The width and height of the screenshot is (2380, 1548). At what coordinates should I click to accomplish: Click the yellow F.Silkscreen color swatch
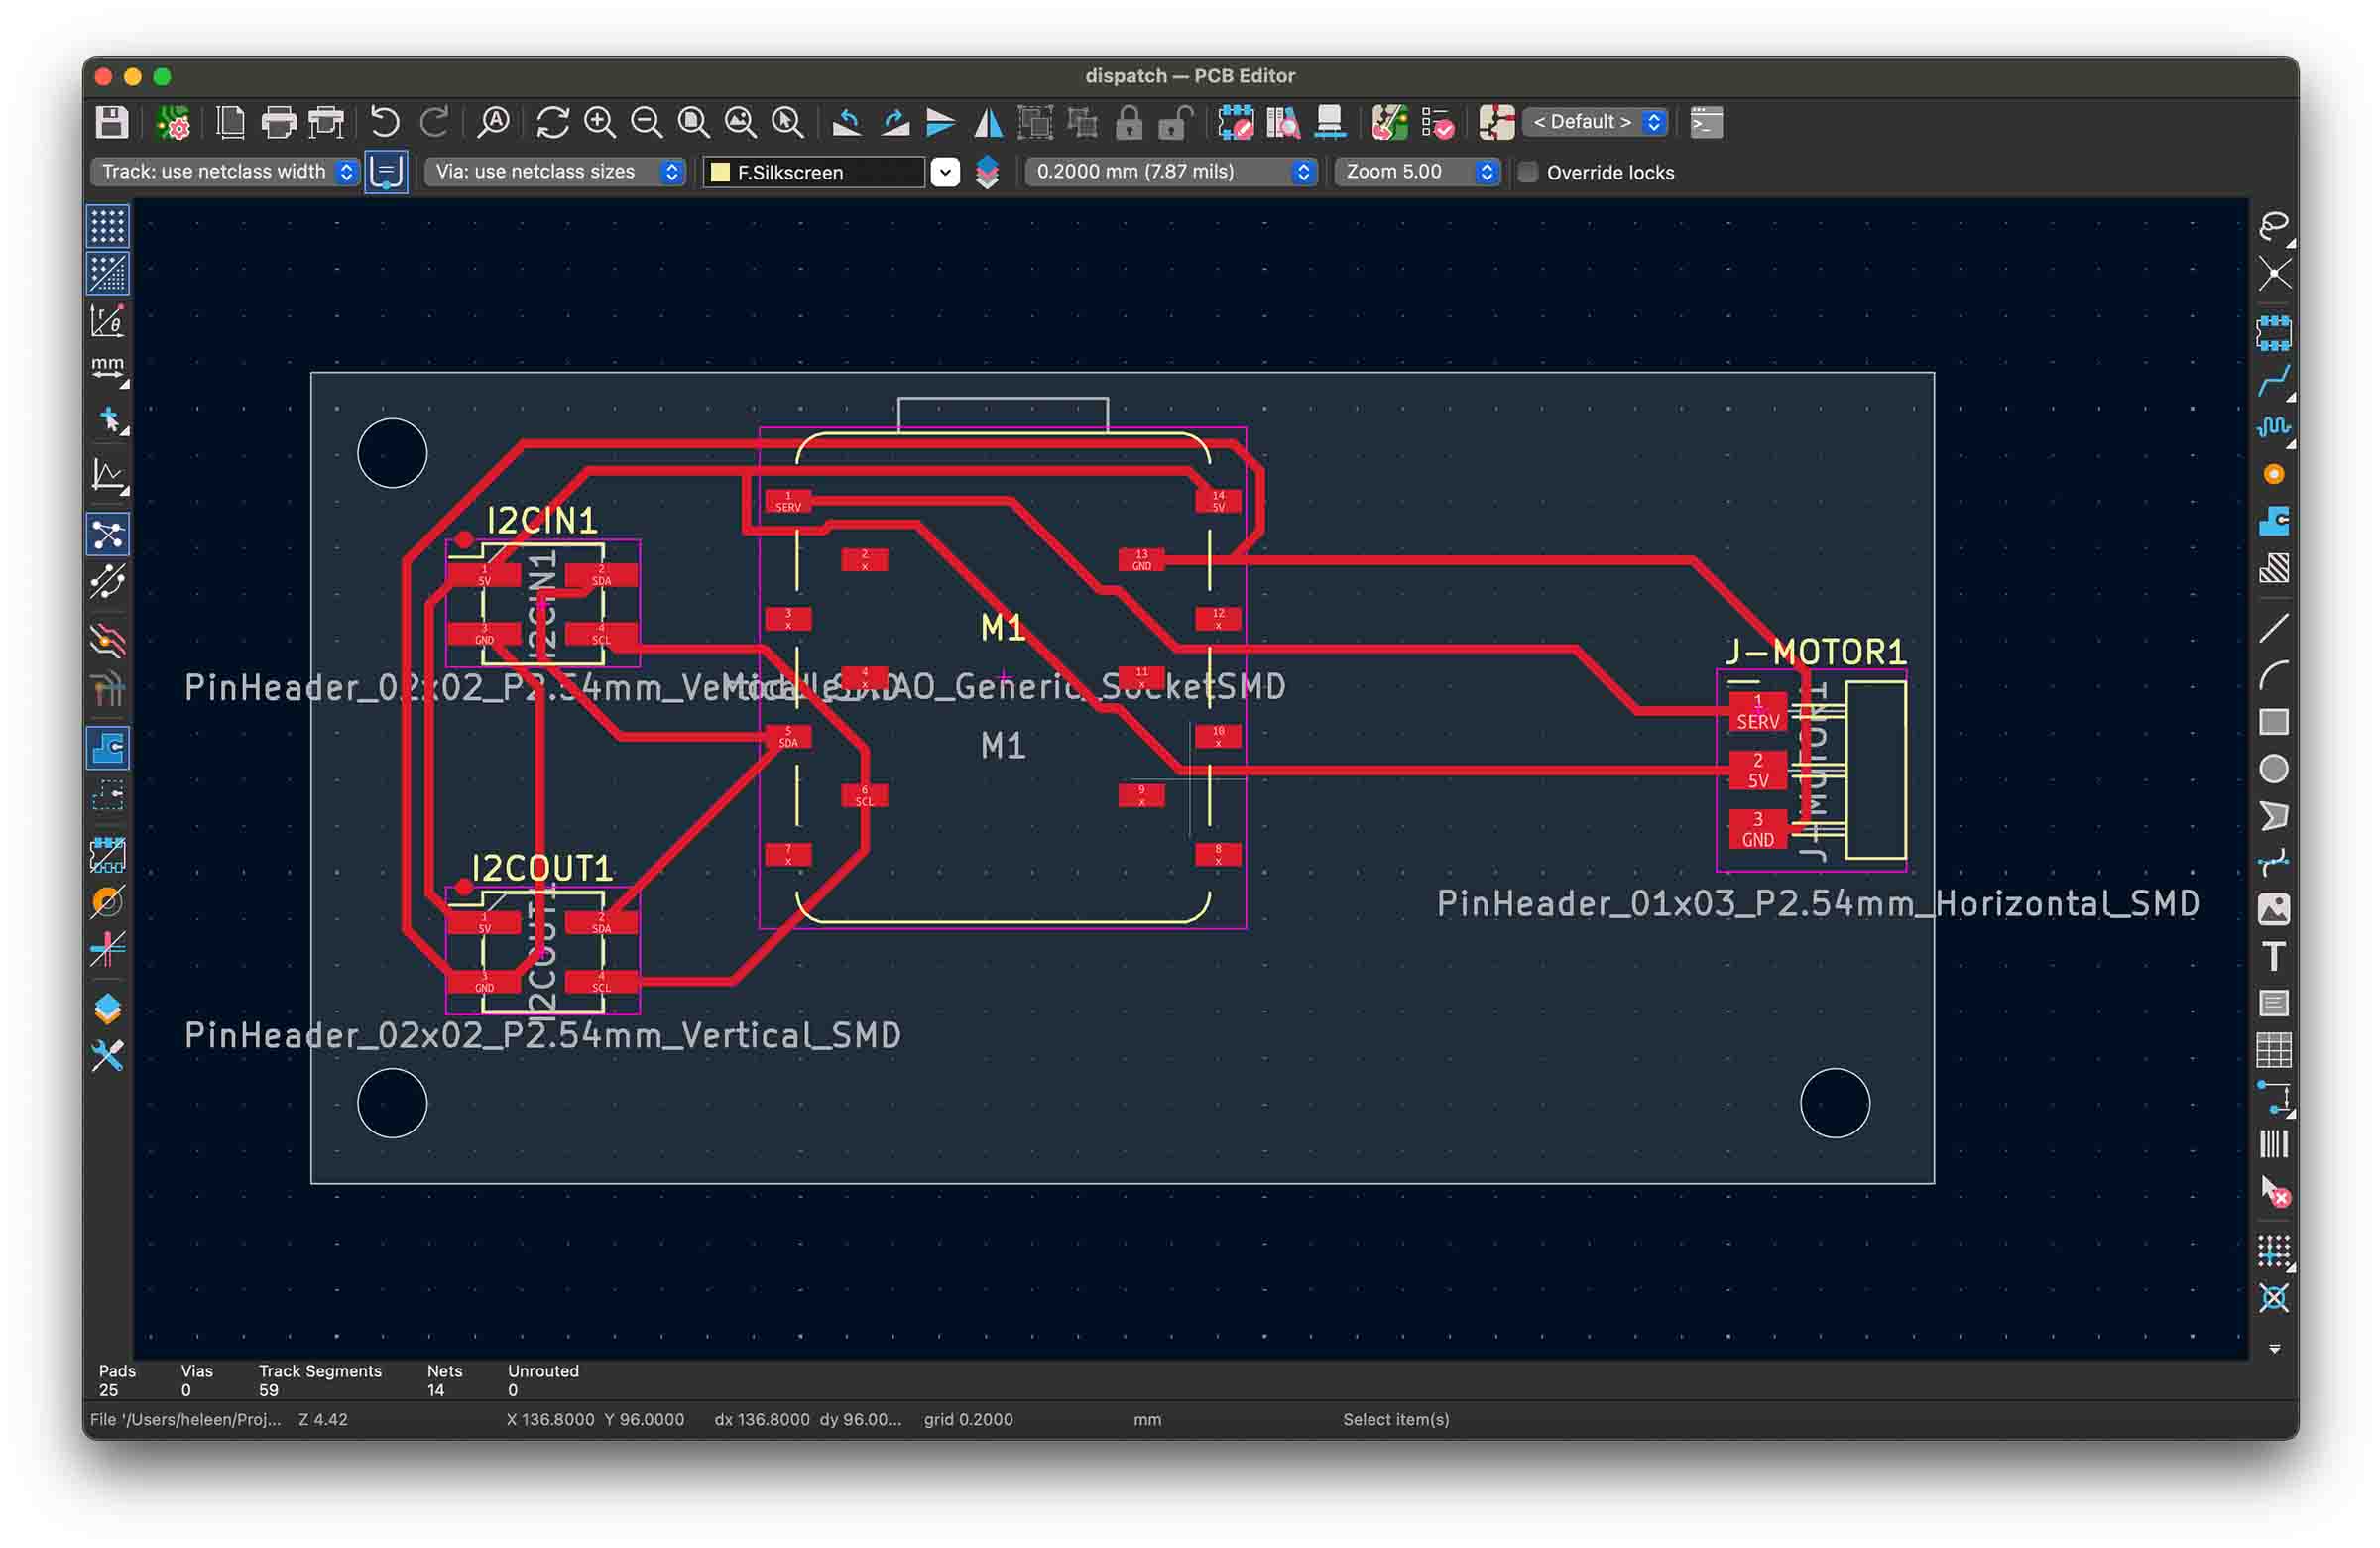[720, 172]
